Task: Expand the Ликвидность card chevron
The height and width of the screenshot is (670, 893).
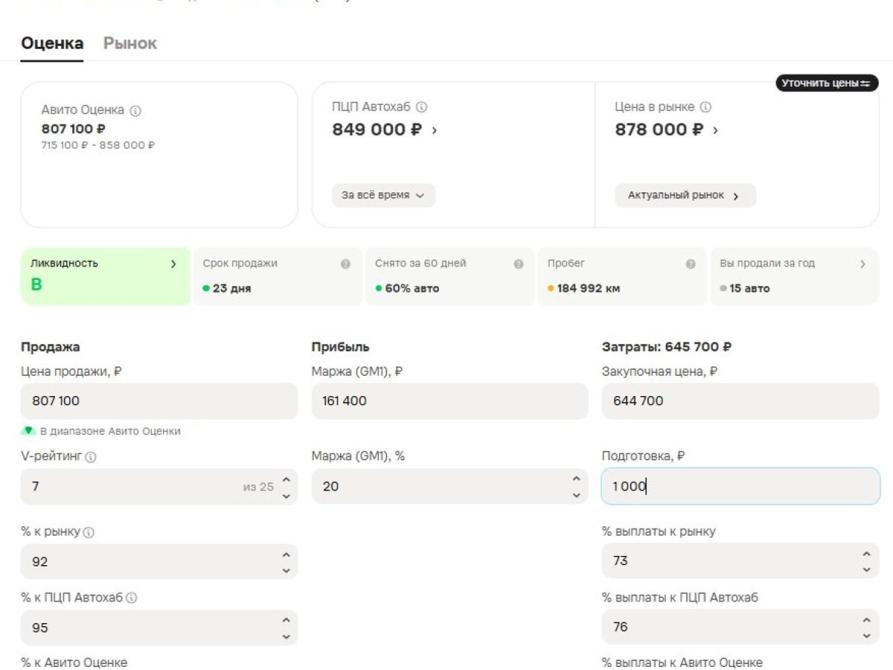Action: click(174, 264)
